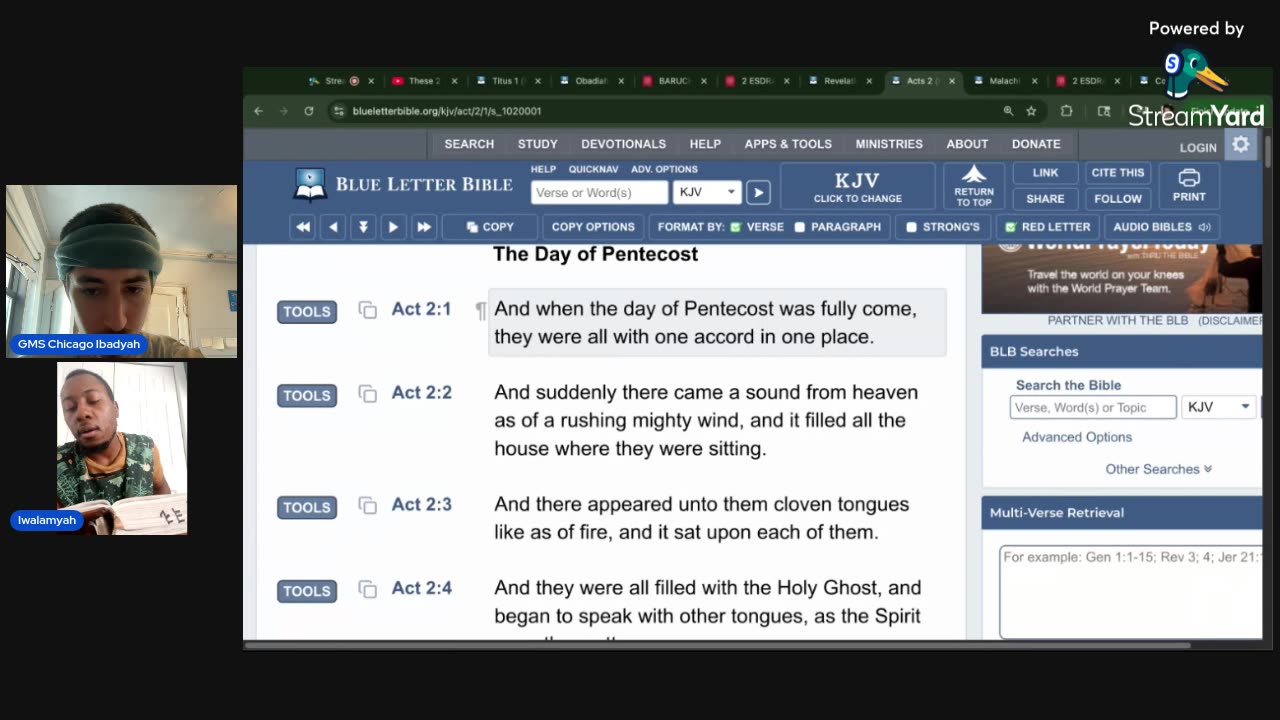
Task: Open Copy Options
Action: tap(593, 227)
